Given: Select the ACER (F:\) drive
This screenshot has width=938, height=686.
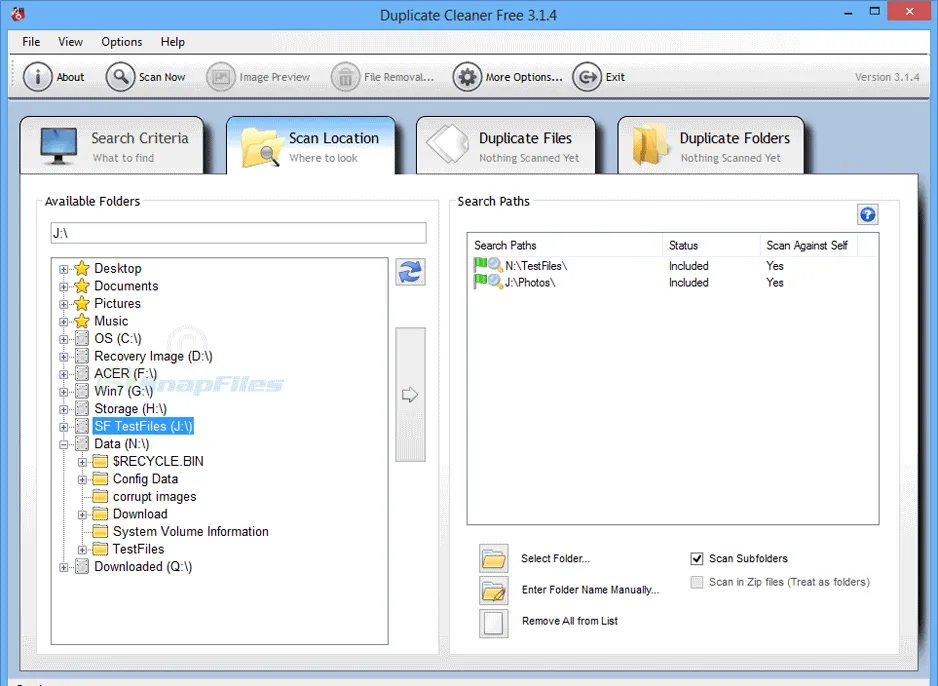Looking at the screenshot, I should (x=126, y=374).
